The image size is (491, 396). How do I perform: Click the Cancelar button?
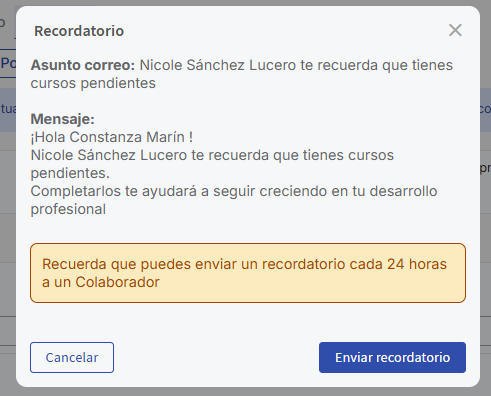[x=72, y=357]
